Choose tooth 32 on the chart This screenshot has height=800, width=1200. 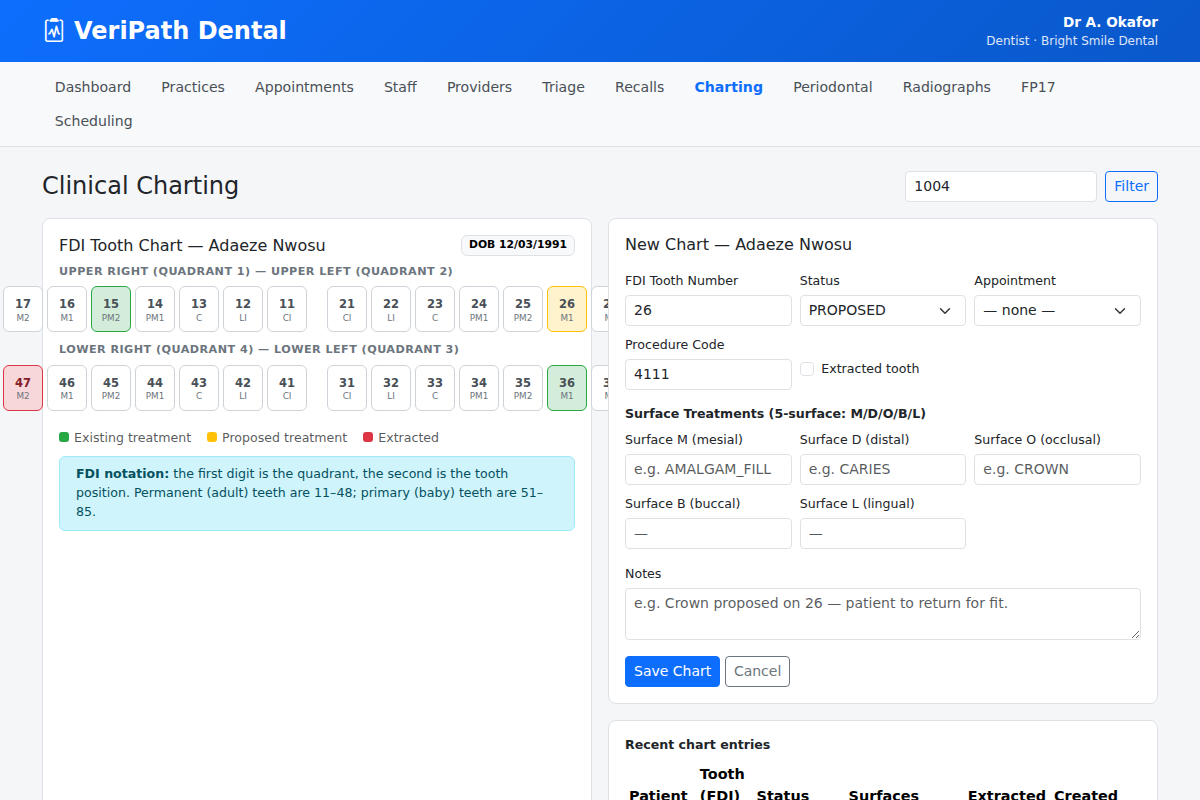(391, 388)
